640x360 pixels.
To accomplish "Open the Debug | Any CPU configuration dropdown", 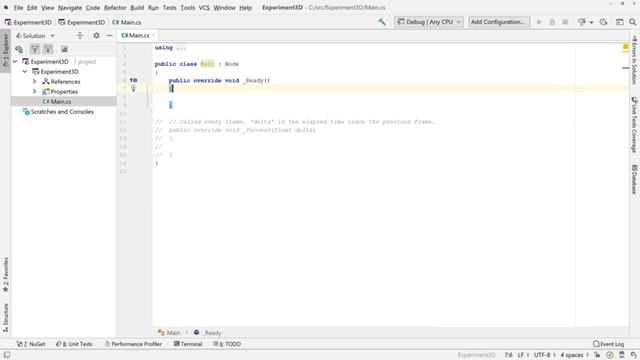I will (x=429, y=22).
